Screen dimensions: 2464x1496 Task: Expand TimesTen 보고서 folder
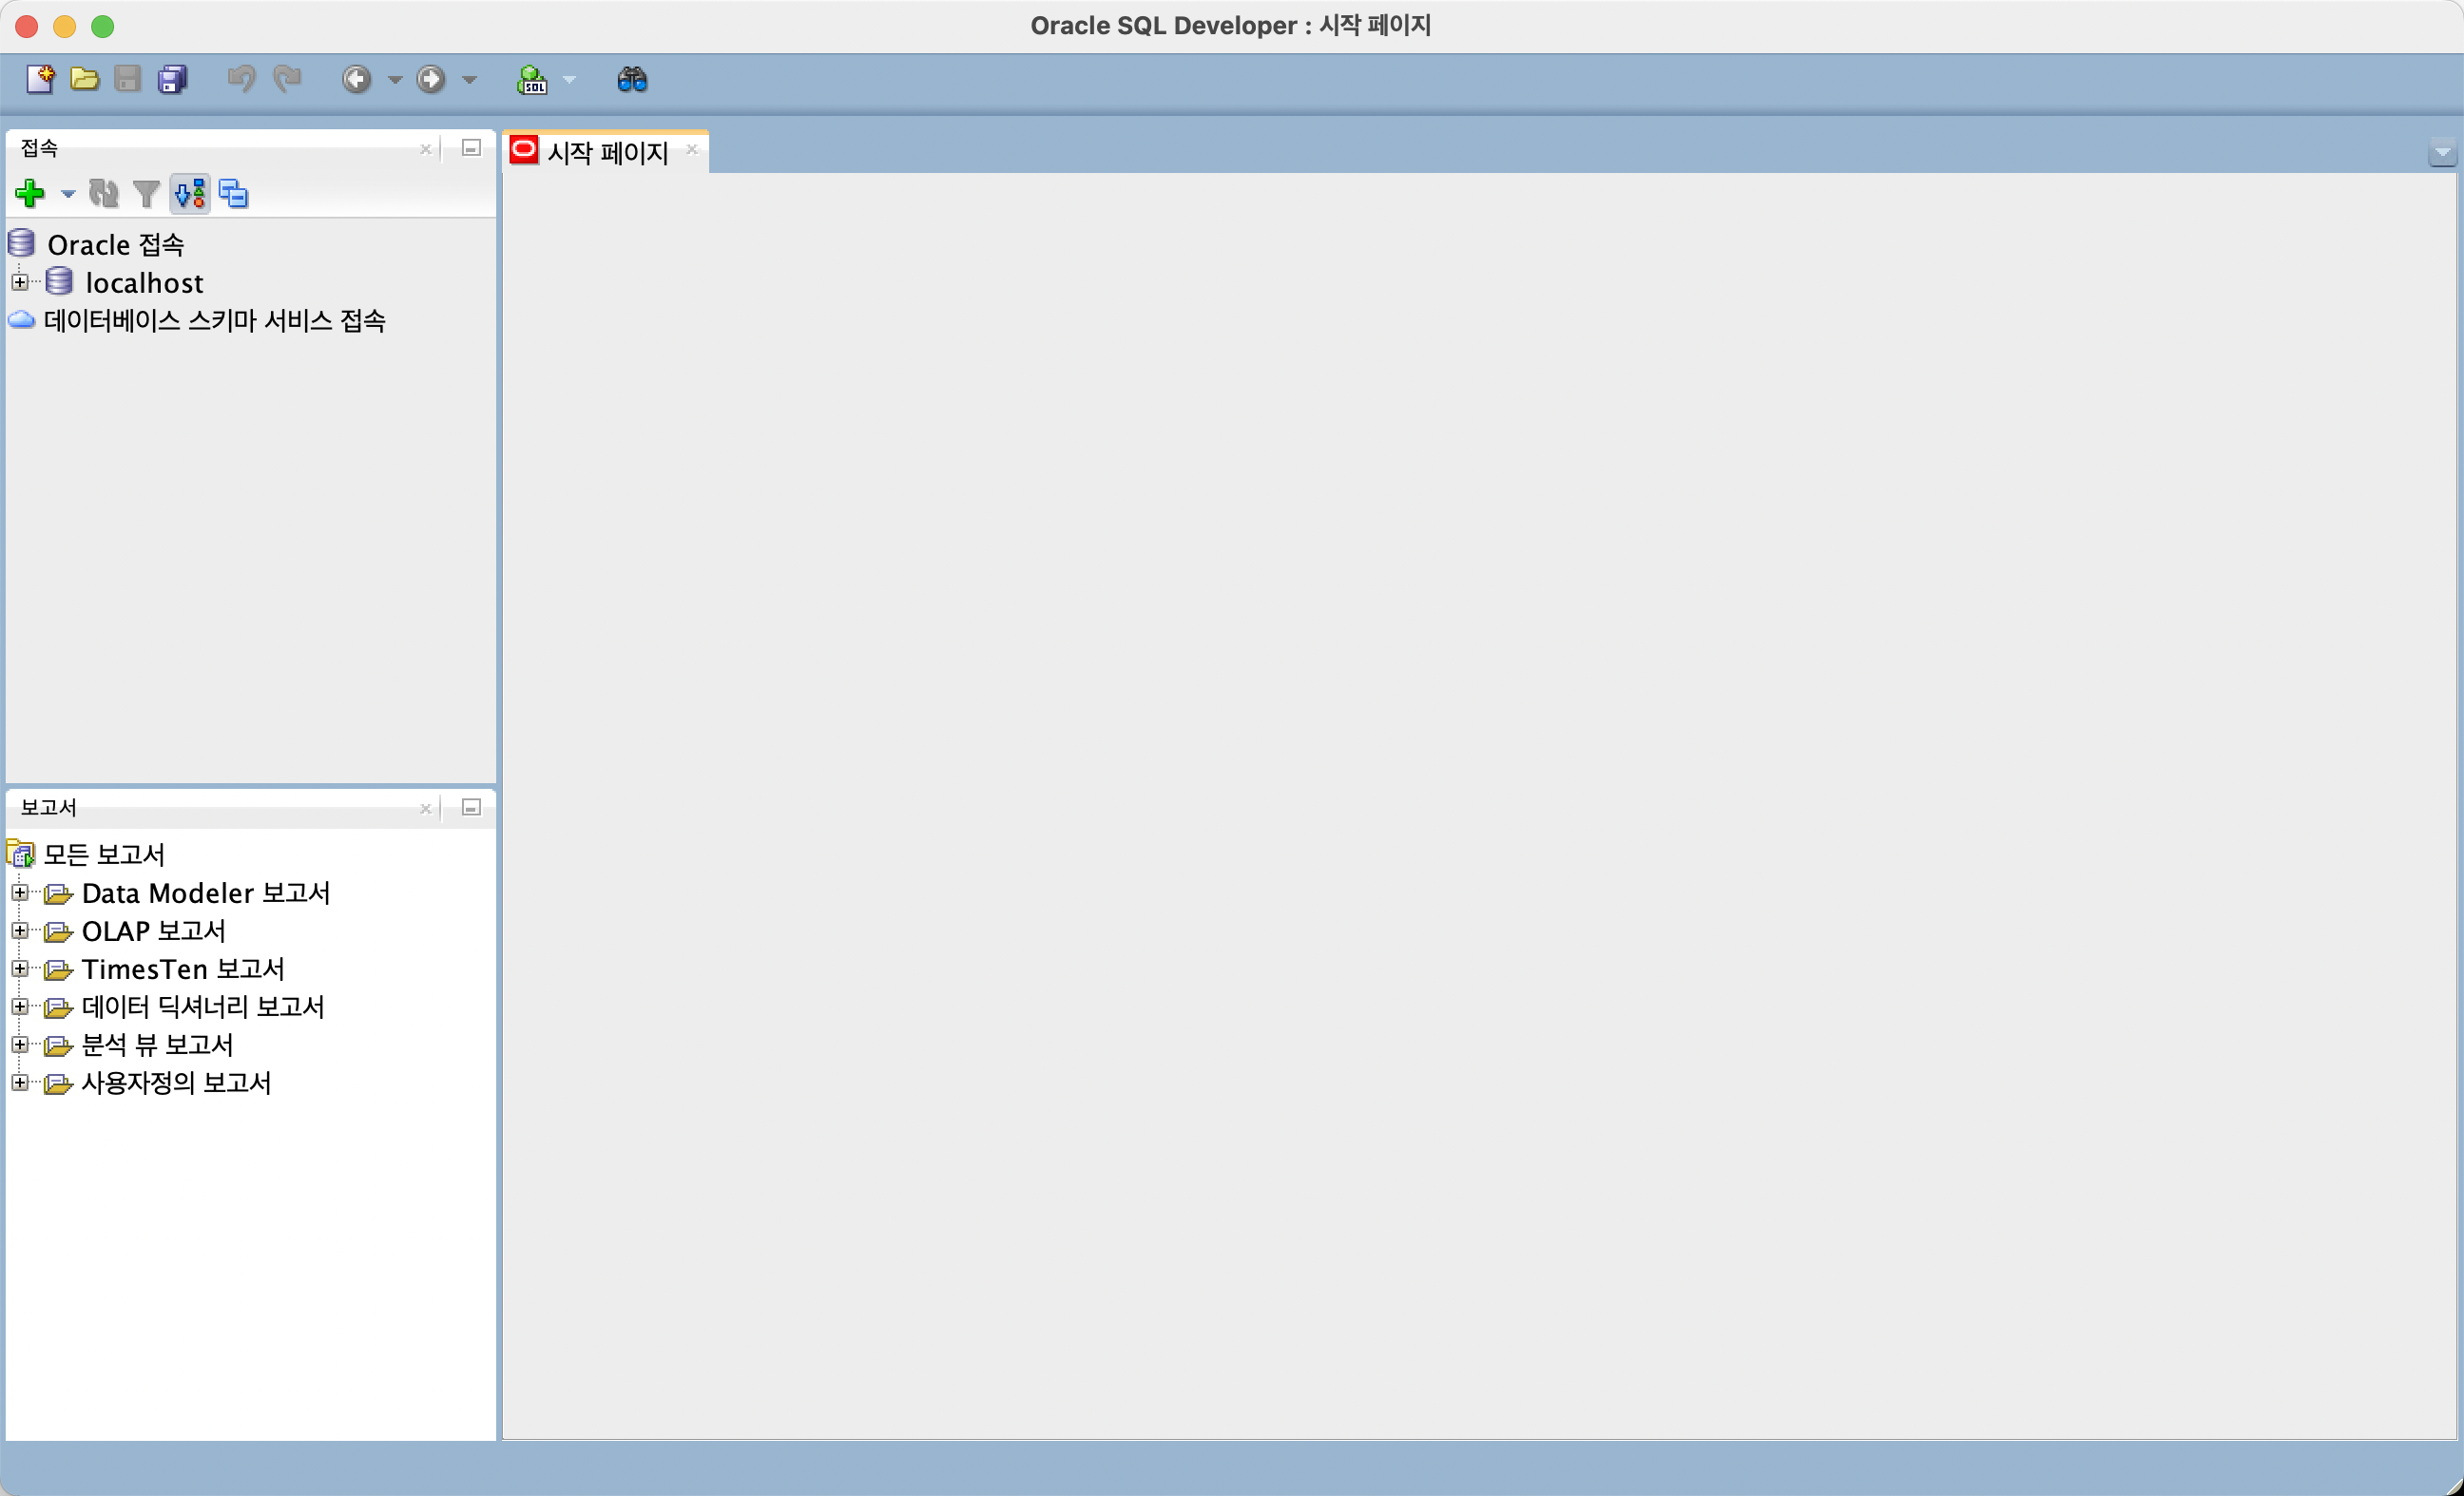(19, 968)
